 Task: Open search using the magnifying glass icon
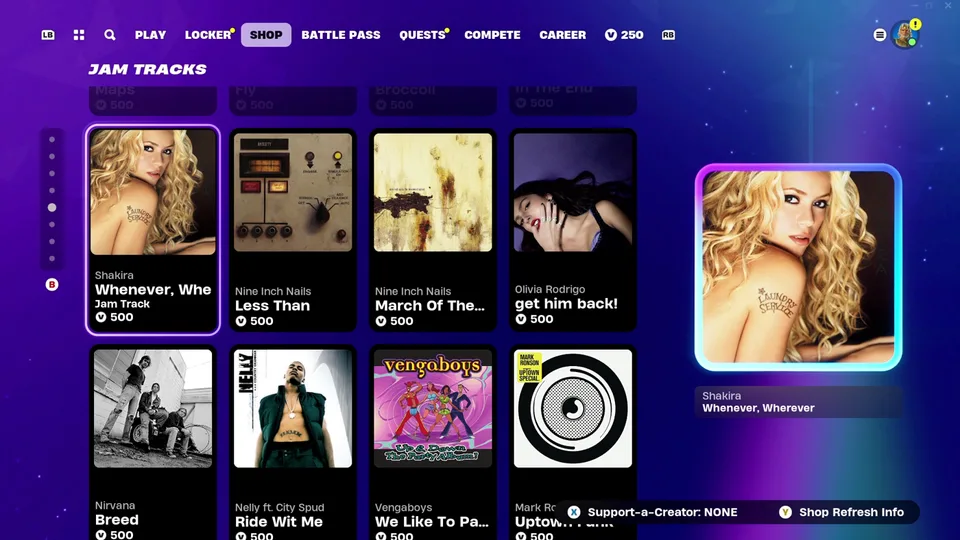pyautogui.click(x=110, y=35)
